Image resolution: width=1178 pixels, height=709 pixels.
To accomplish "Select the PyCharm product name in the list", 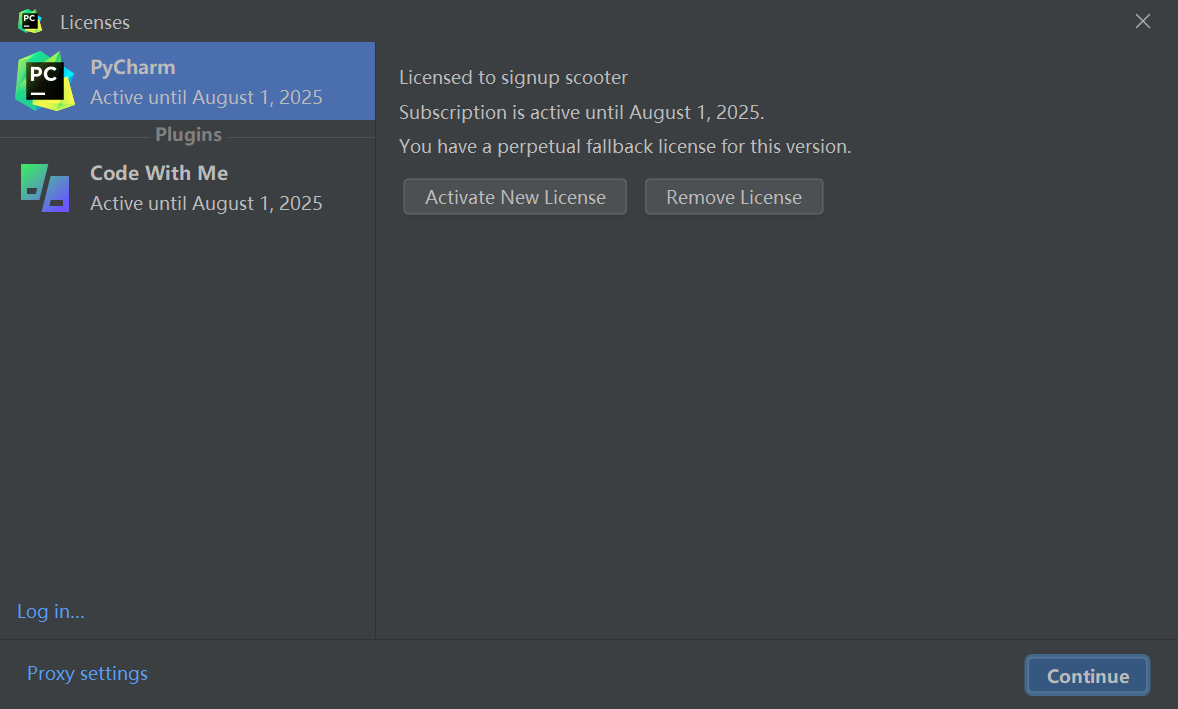I will click(133, 68).
